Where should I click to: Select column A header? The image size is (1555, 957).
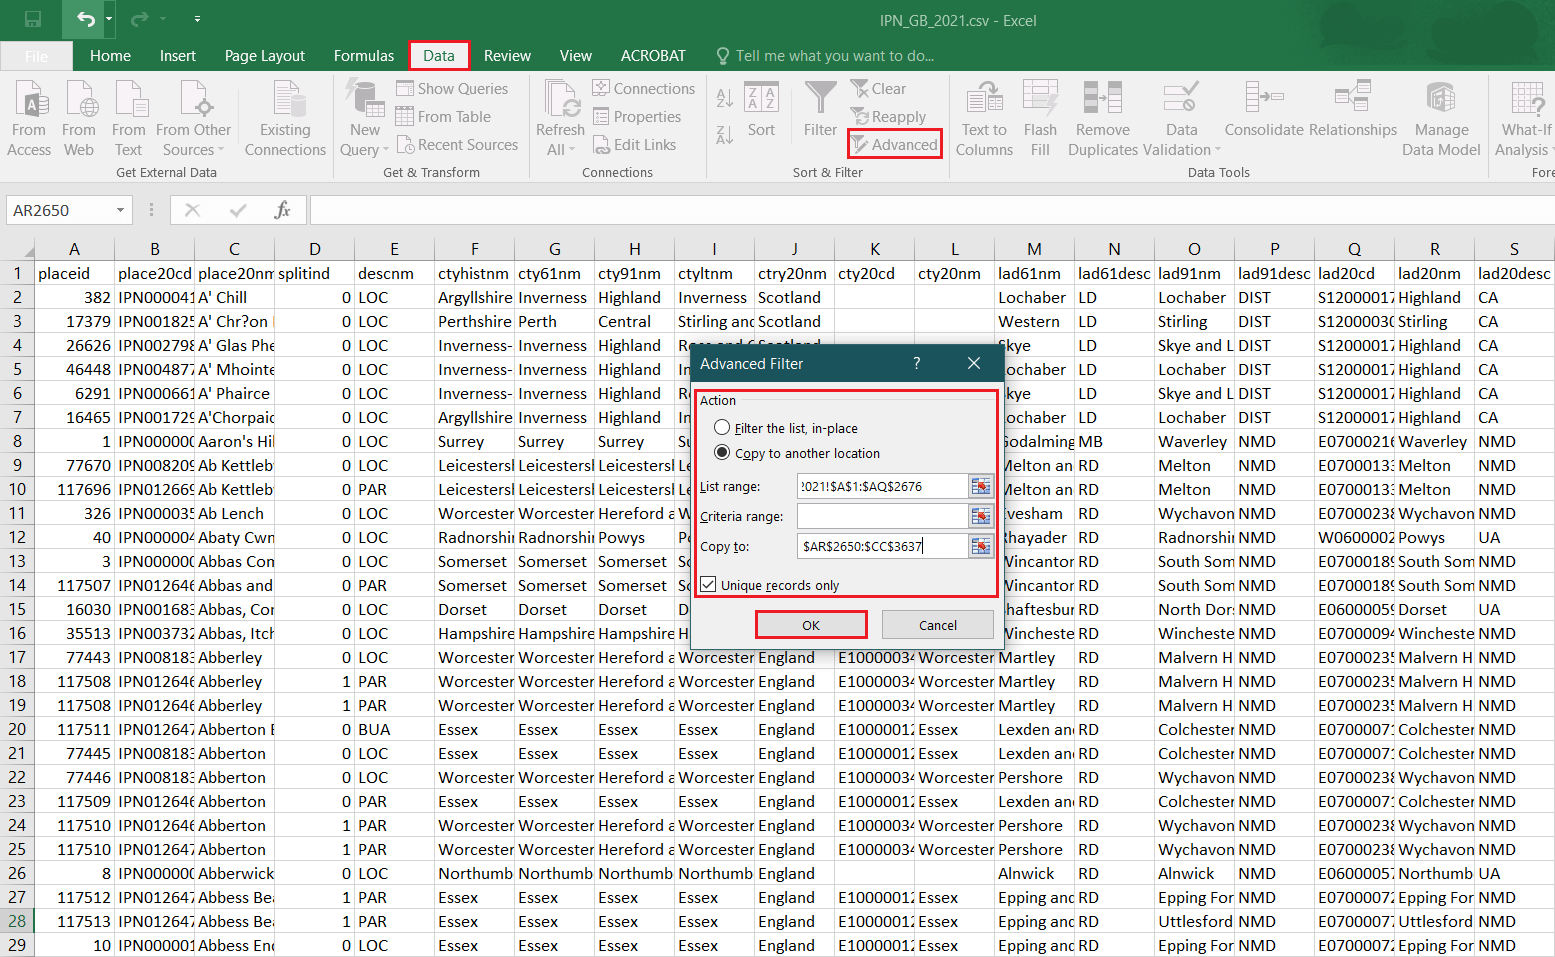pyautogui.click(x=74, y=249)
